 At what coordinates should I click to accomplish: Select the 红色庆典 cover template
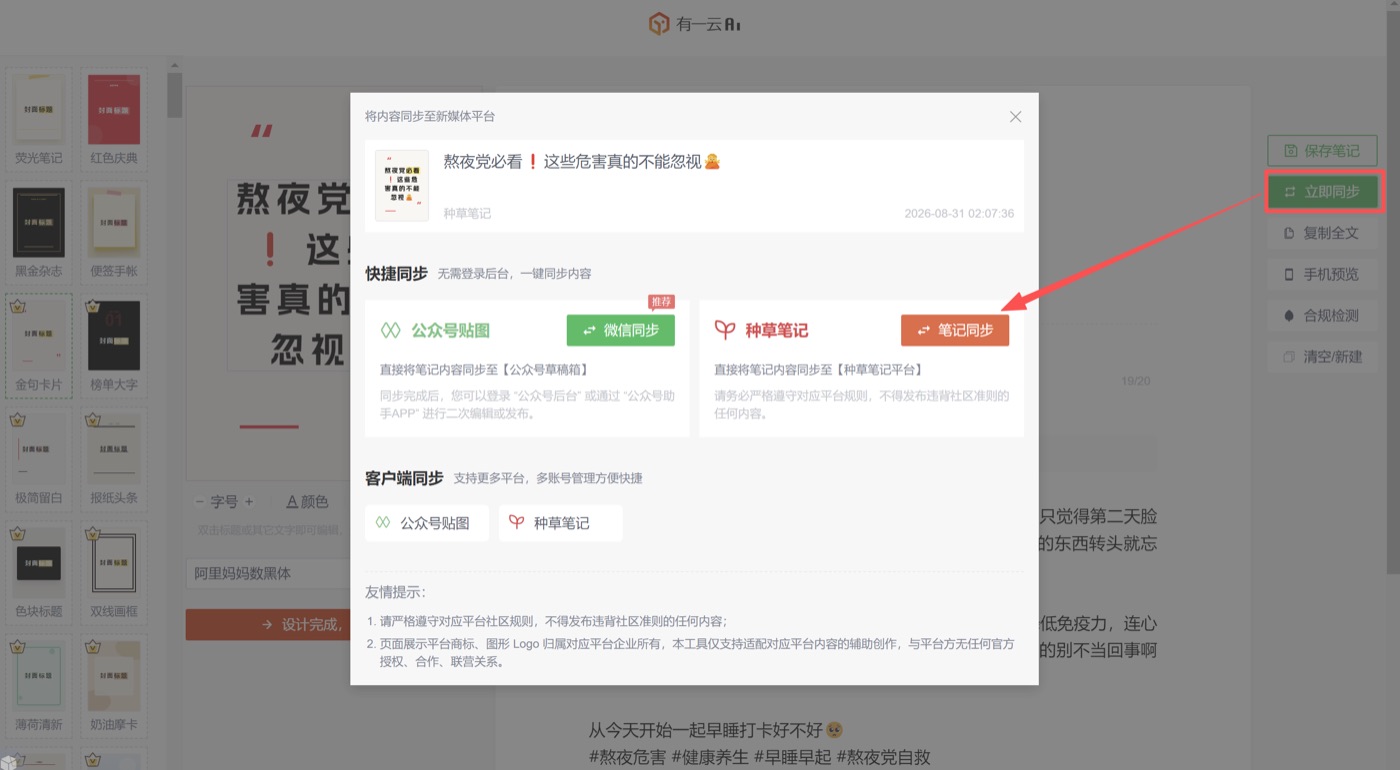114,120
